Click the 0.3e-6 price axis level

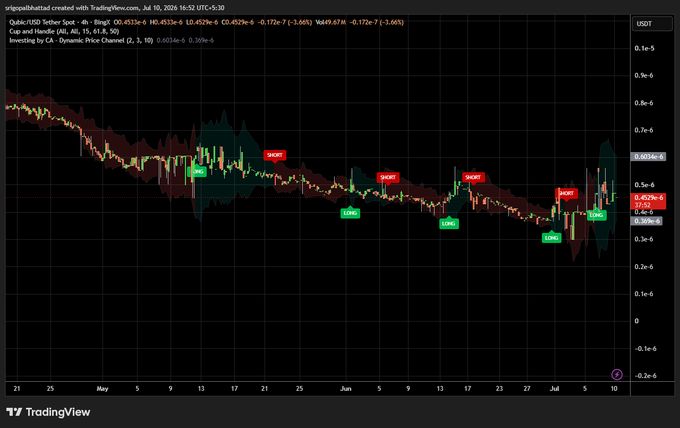644,239
